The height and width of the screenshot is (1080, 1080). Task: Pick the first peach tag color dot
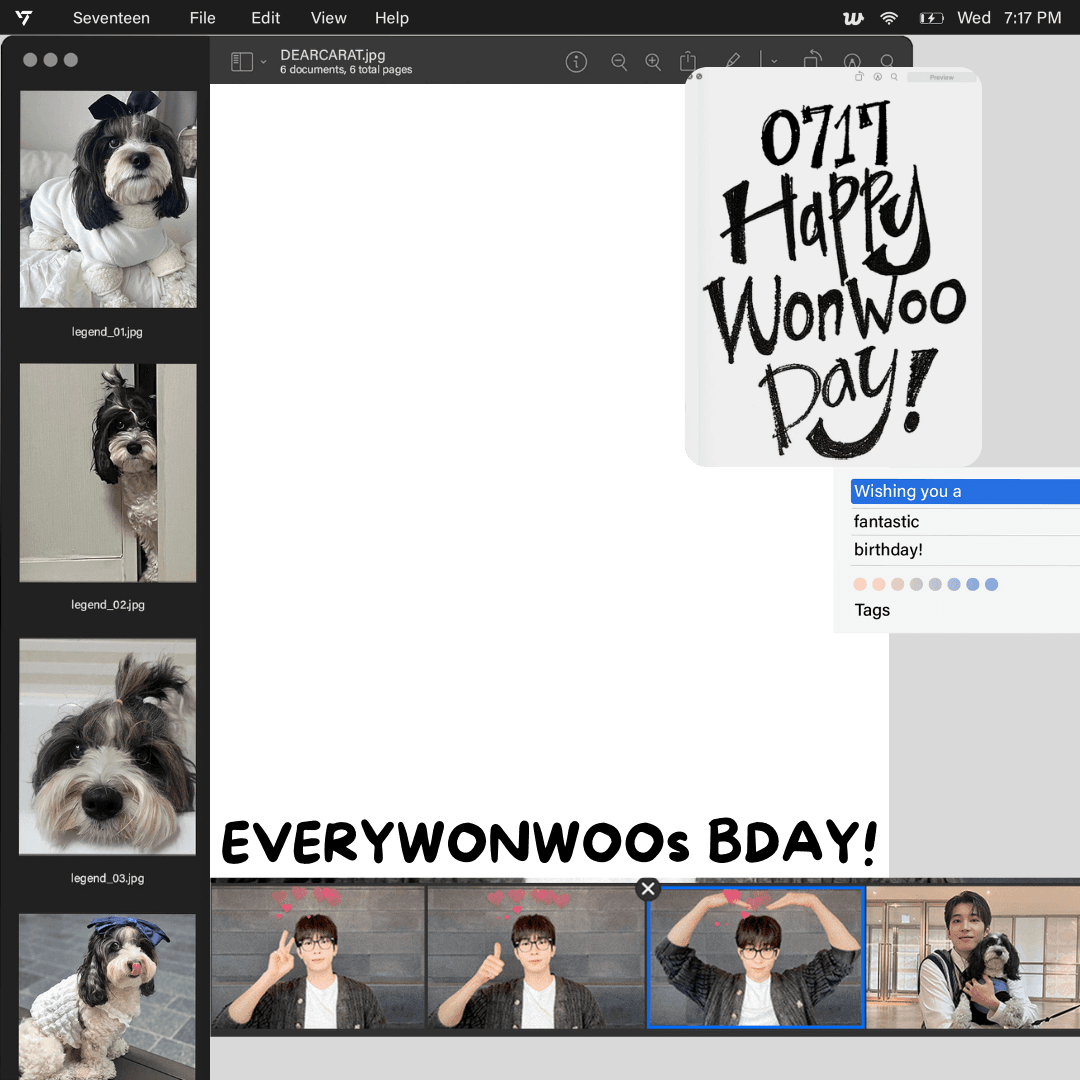[860, 584]
